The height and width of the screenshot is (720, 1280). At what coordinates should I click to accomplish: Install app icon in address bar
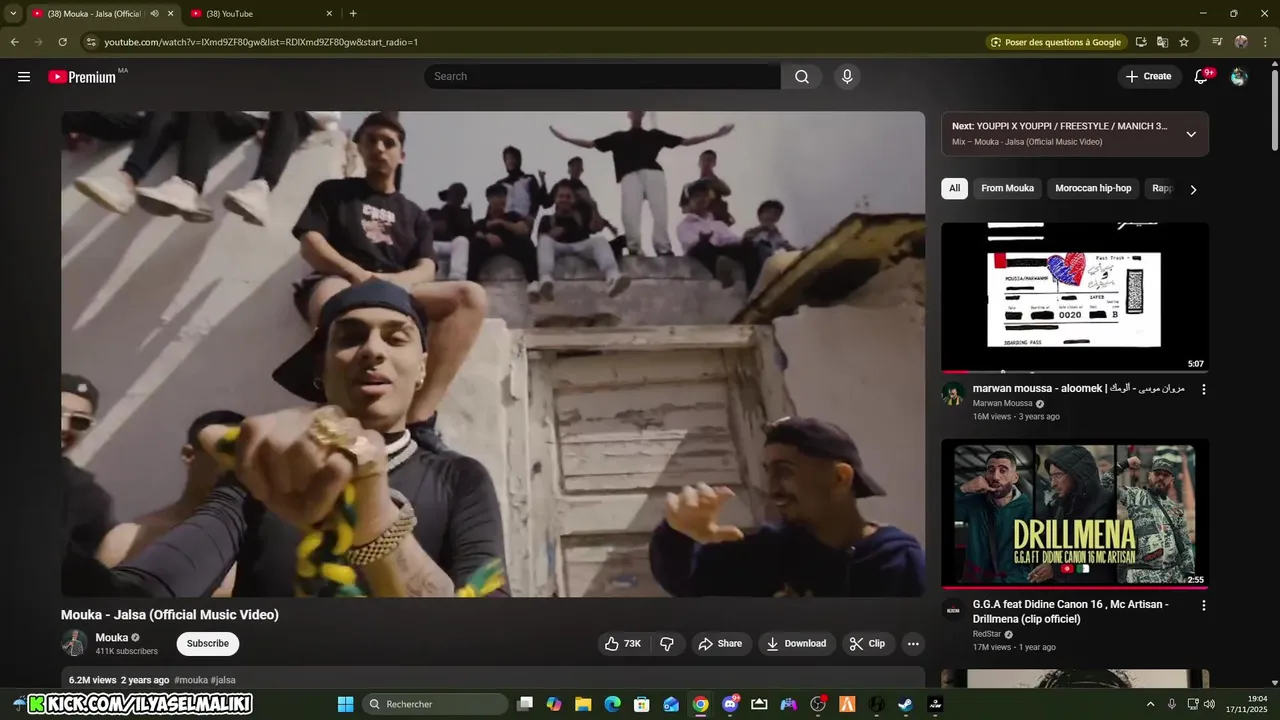1141,42
